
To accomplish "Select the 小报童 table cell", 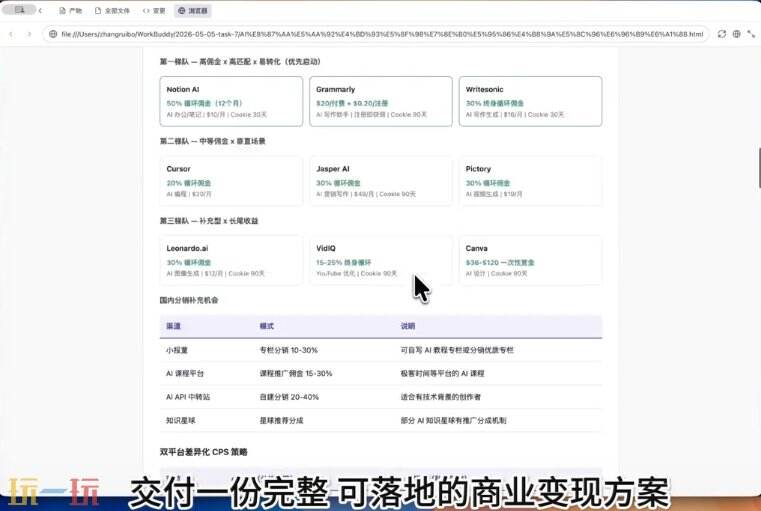I will click(177, 350).
